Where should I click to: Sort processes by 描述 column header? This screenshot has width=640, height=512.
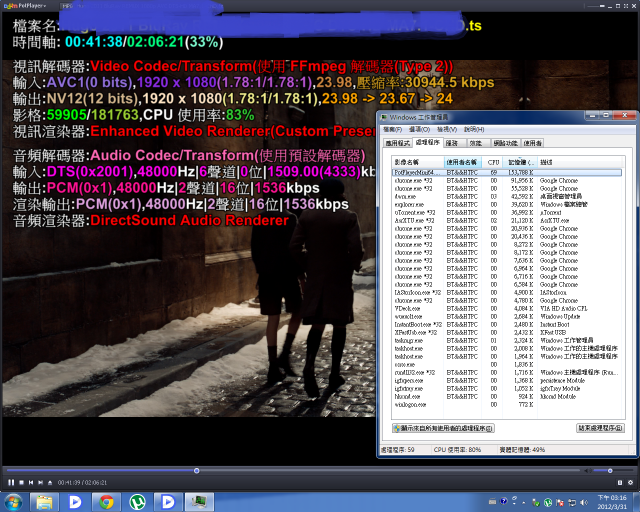580,162
